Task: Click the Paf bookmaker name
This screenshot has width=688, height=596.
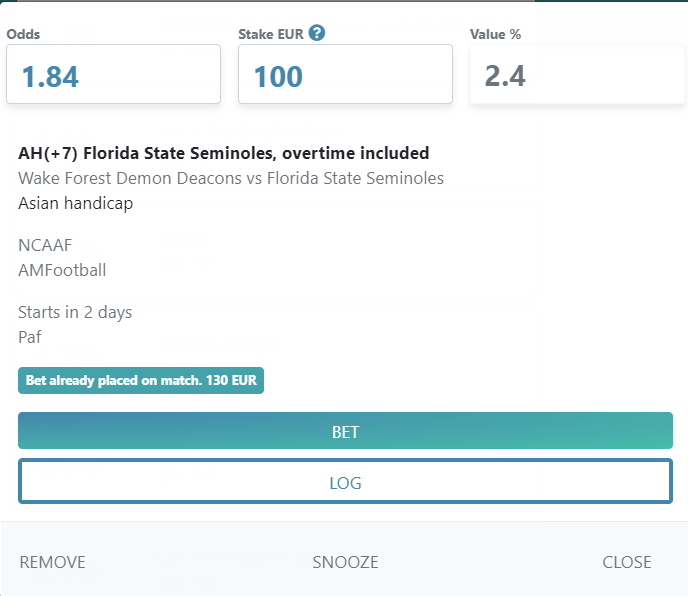Action: [x=30, y=337]
